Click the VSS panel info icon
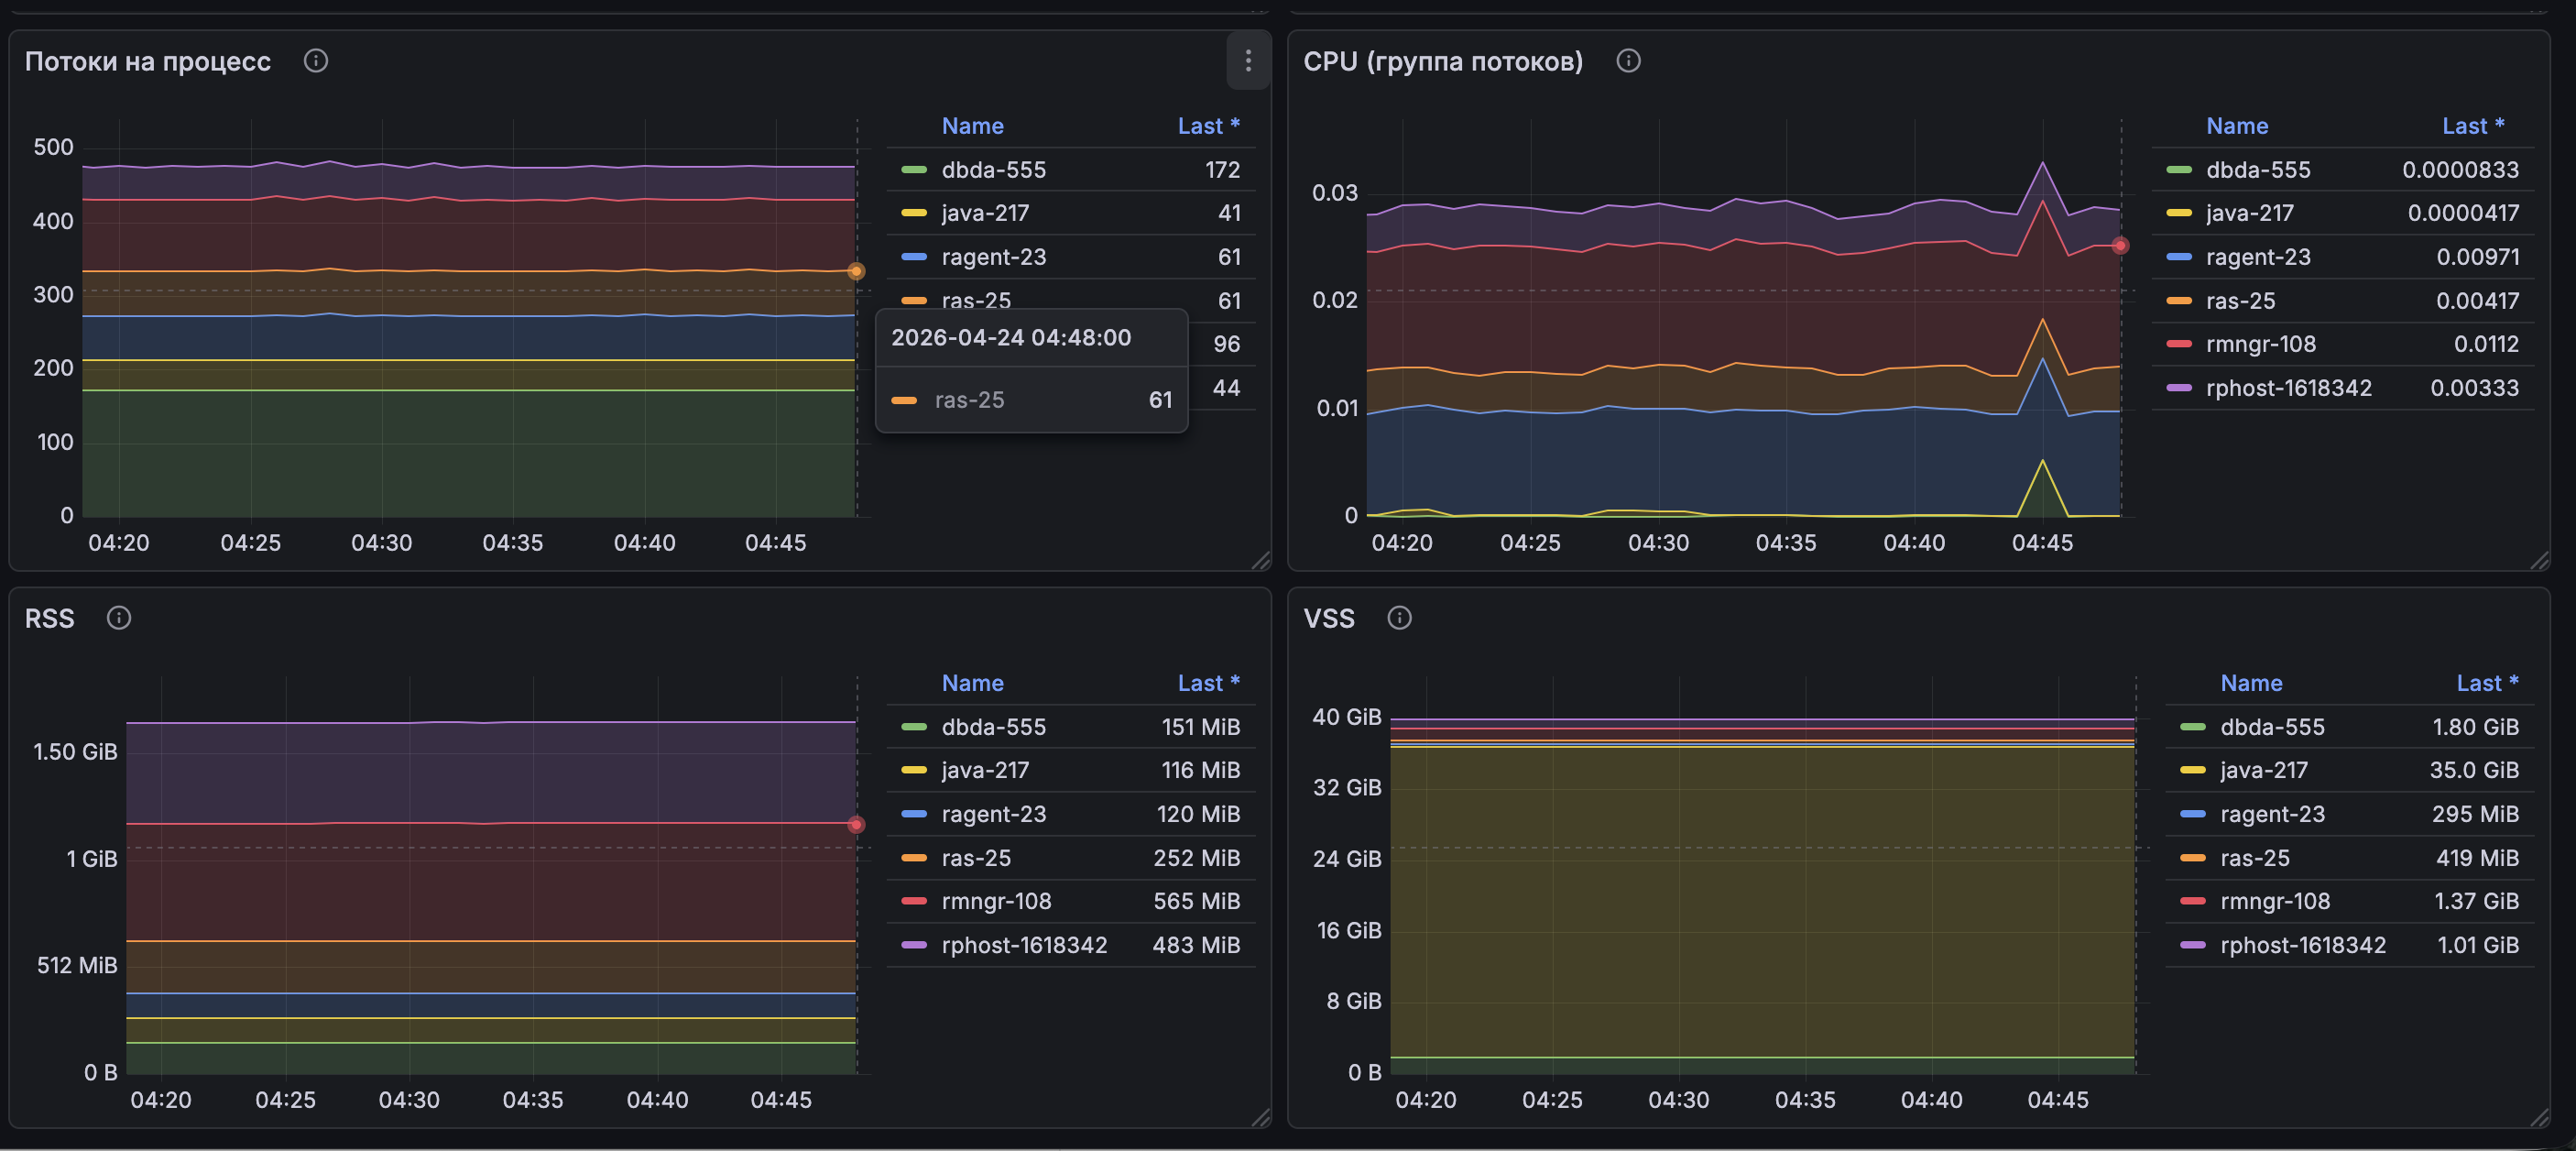This screenshot has width=2576, height=1151. click(x=1399, y=618)
